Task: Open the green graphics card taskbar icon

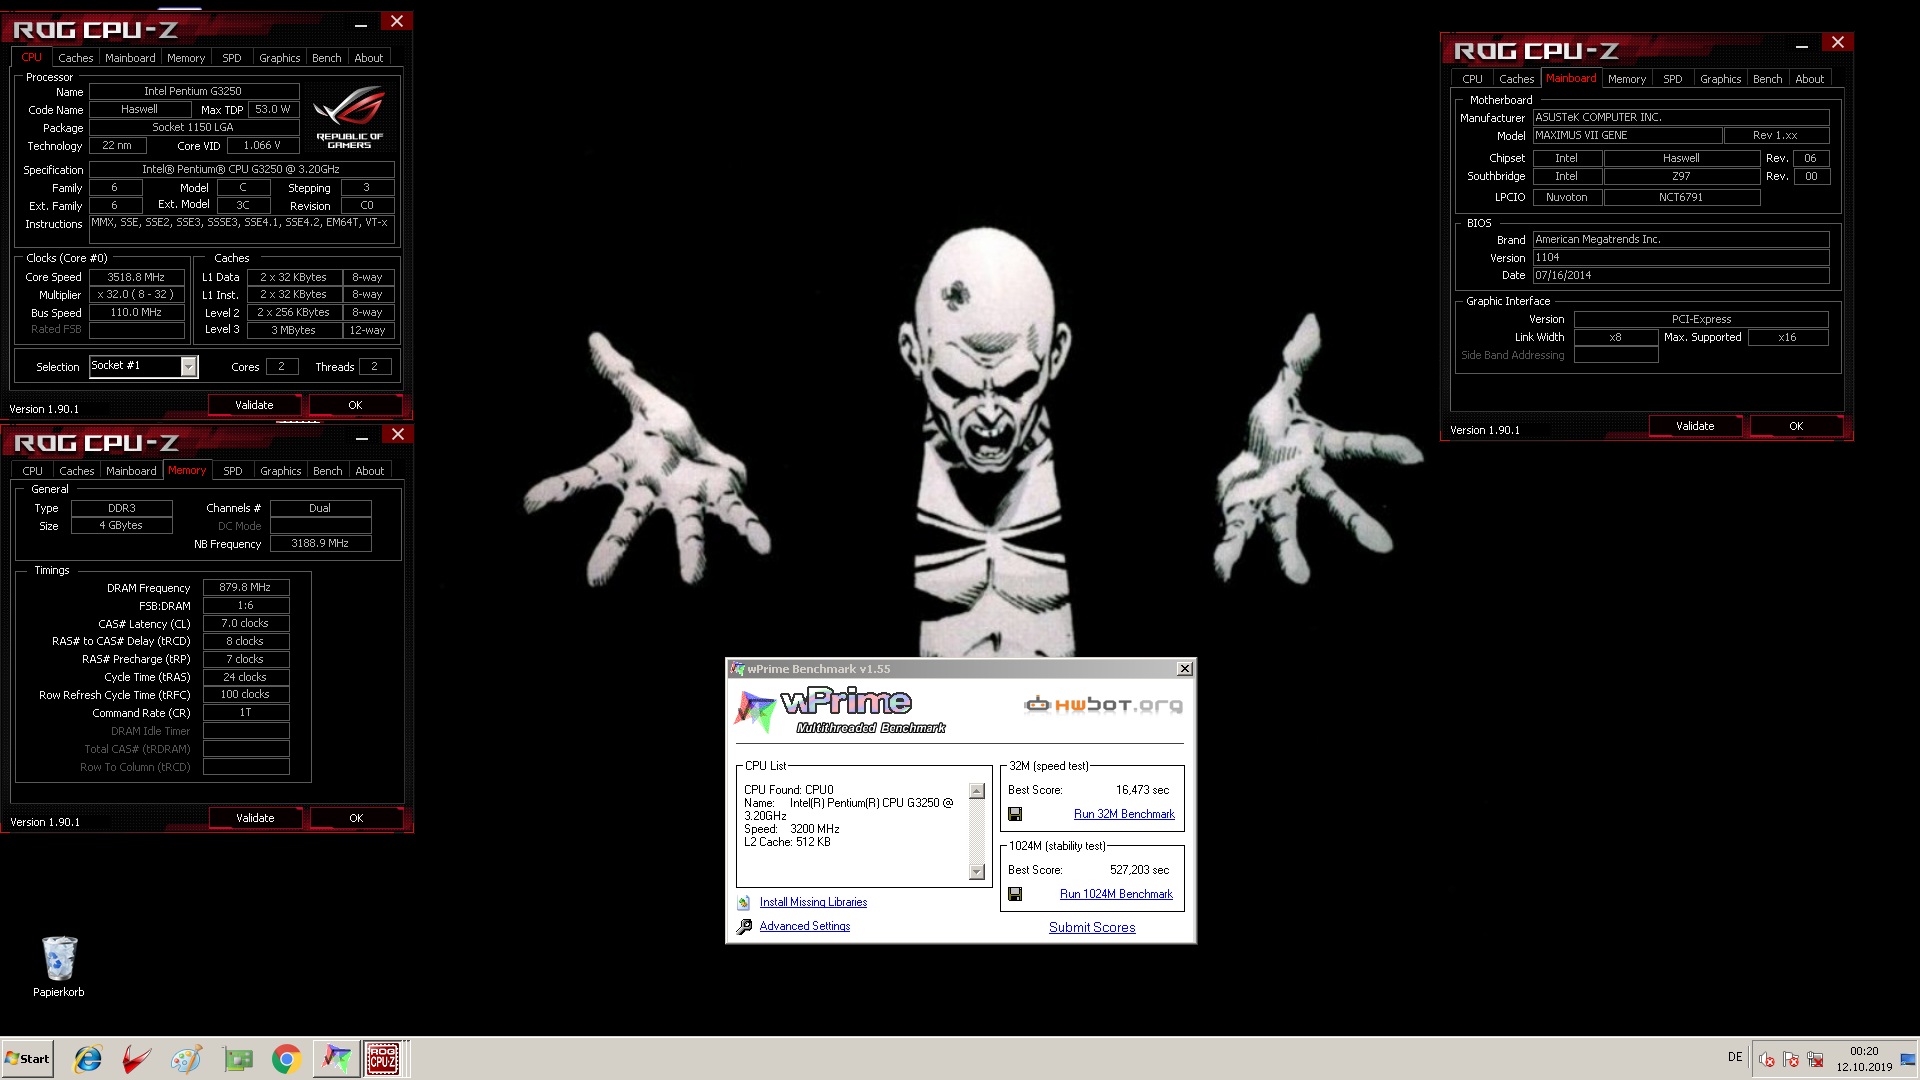Action: coord(238,1059)
